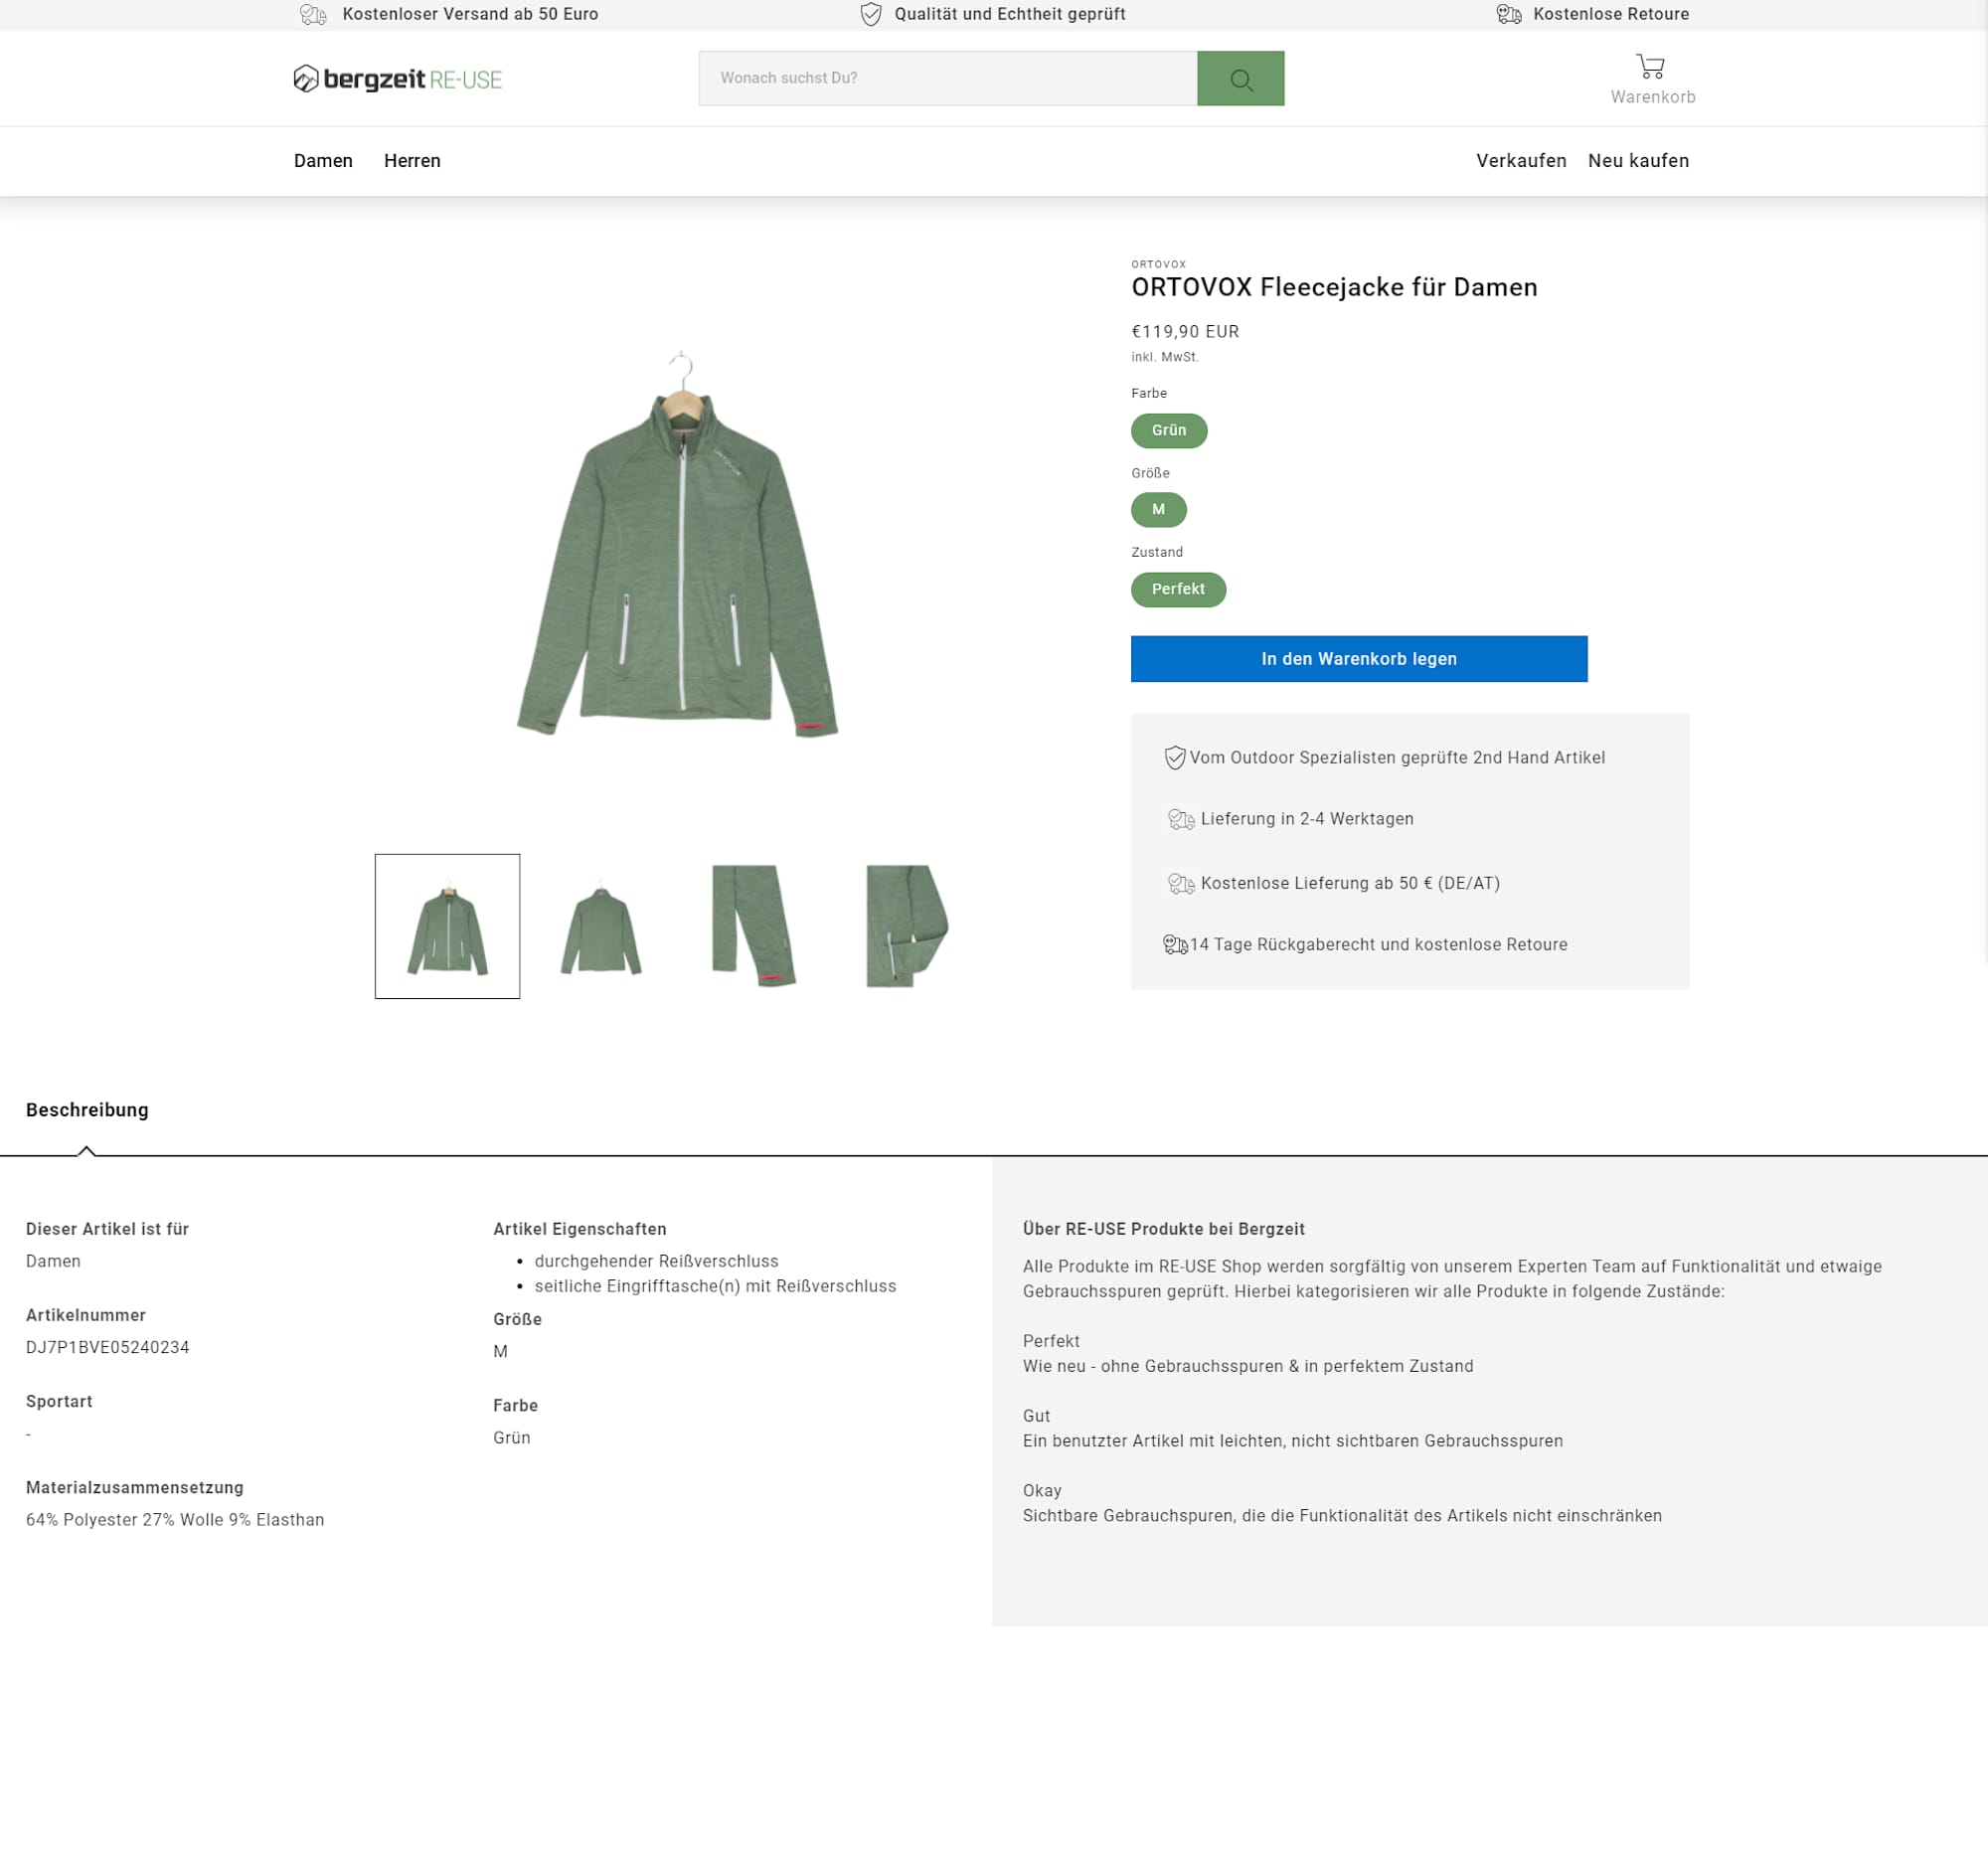Click the Materialzusammensetzung heading

(135, 1488)
